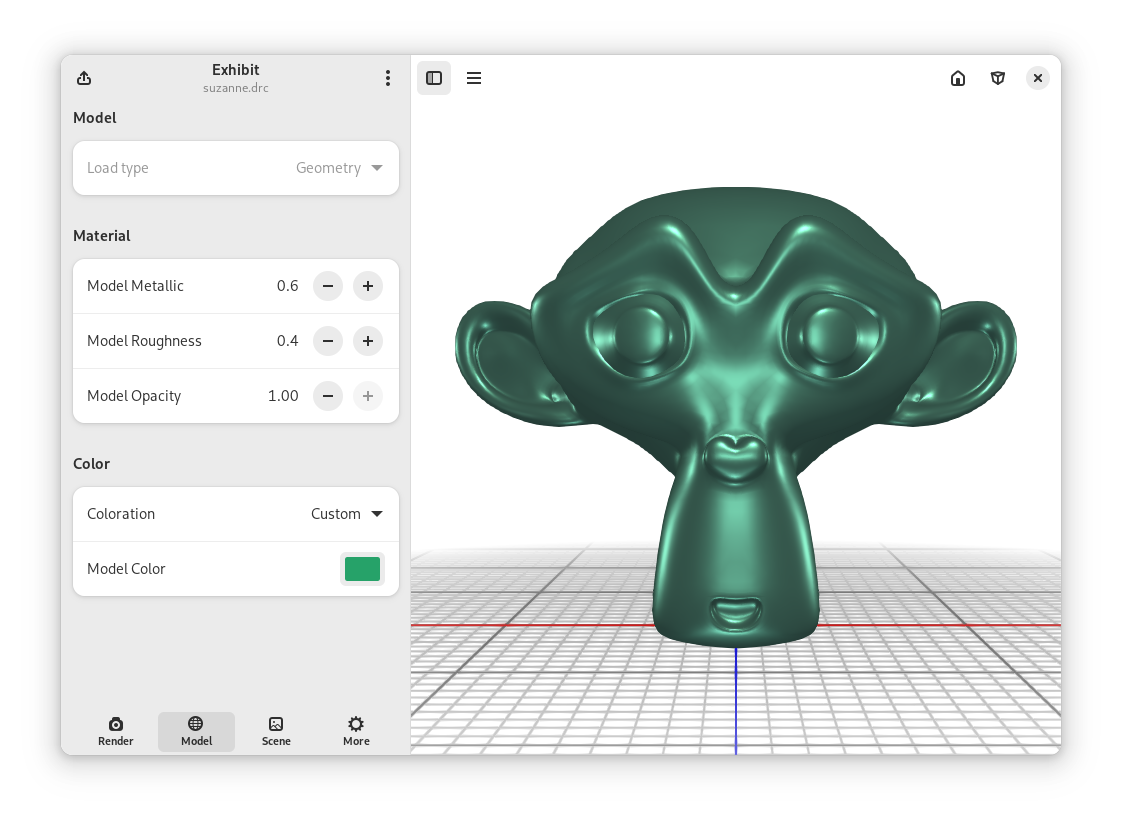Click the suzanne.drc file name subtitle
Viewport: 1122px width, 822px height.
coord(235,88)
